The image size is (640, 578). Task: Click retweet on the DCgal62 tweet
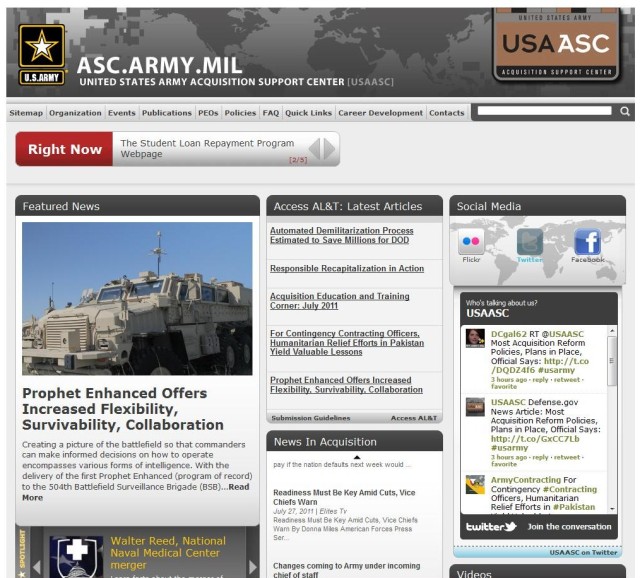click(x=567, y=380)
